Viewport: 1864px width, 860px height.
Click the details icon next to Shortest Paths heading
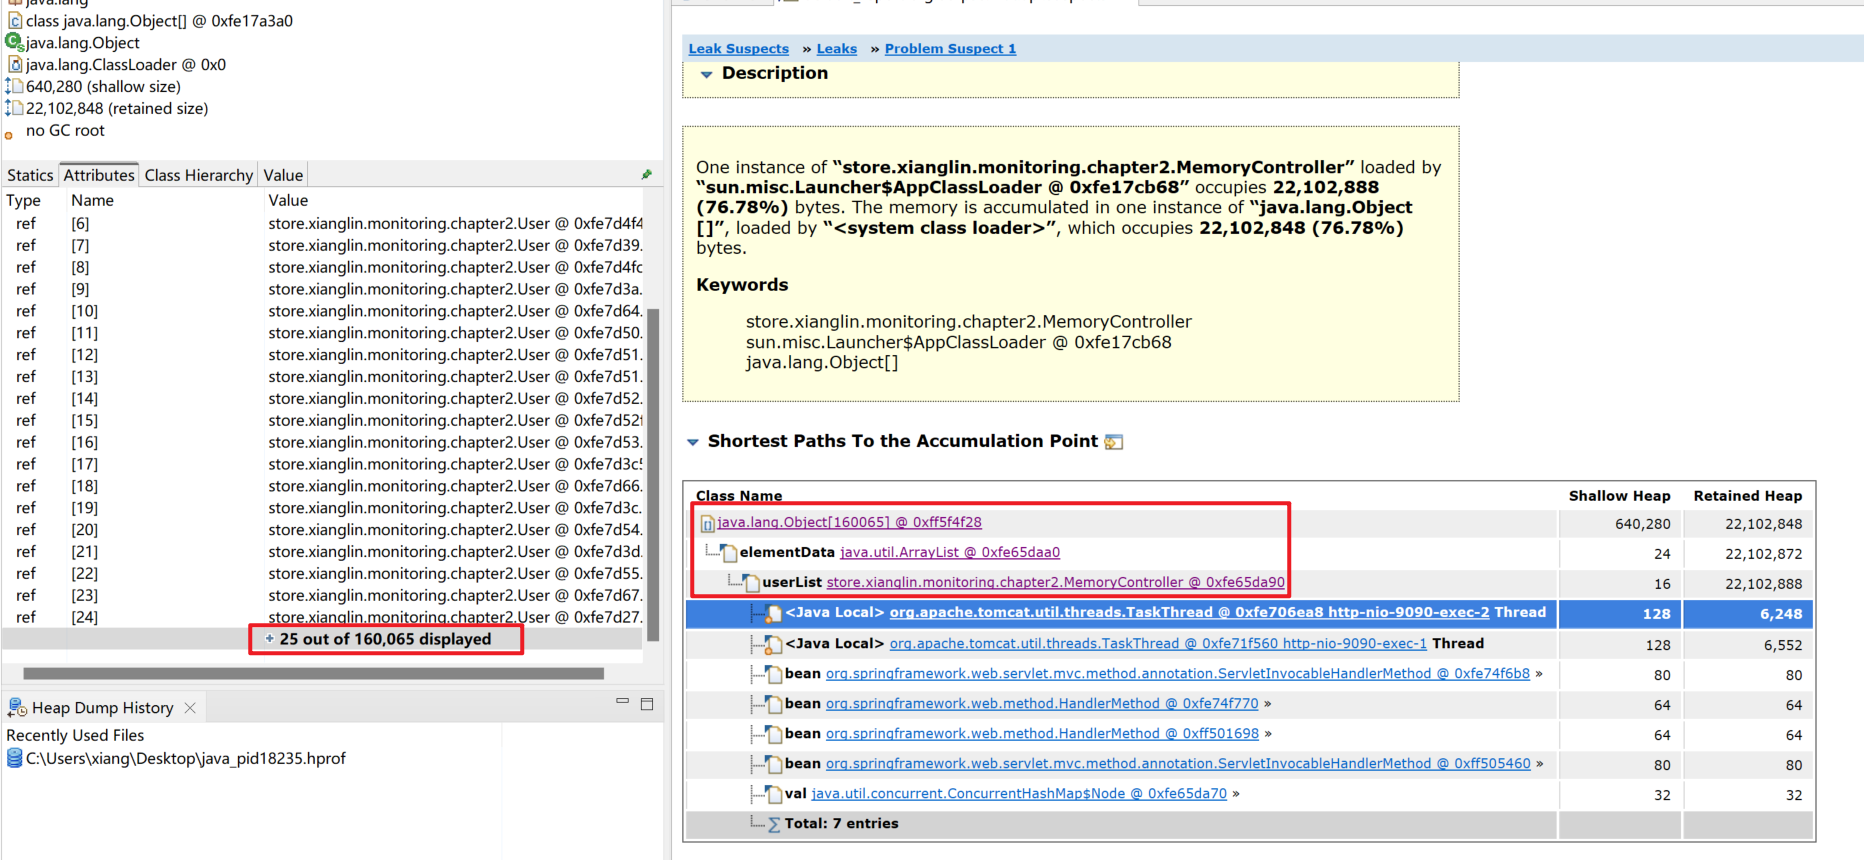point(1113,442)
